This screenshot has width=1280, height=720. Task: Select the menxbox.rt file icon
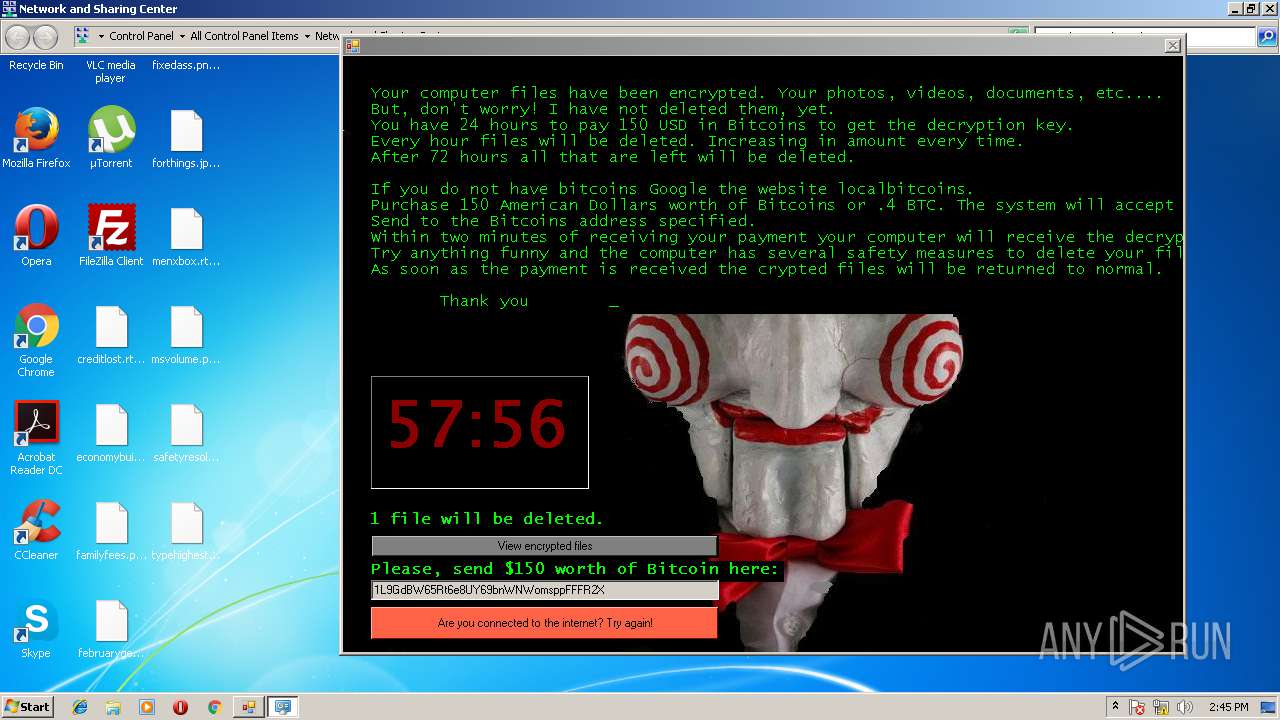tap(186, 229)
